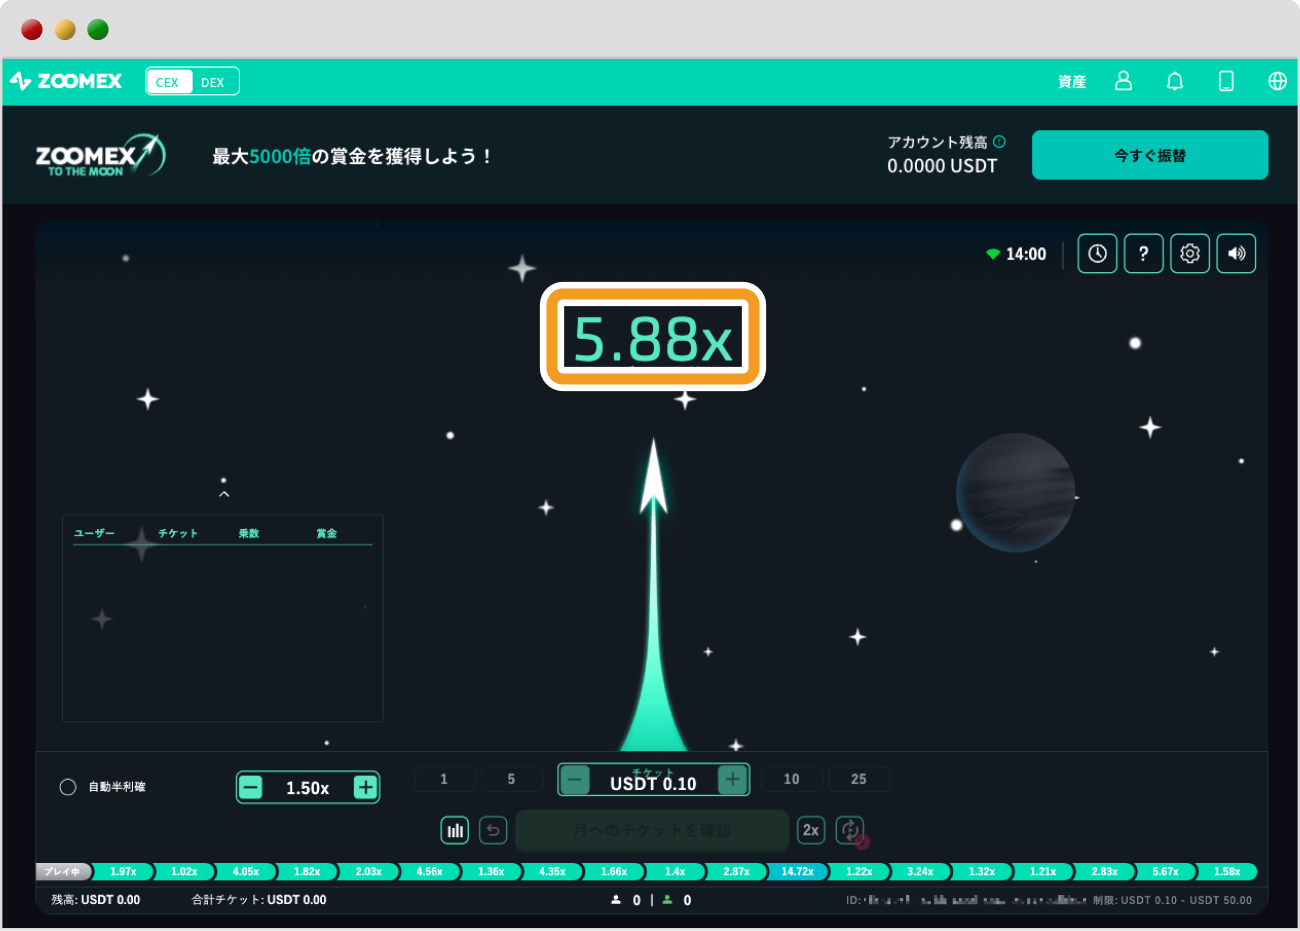The width and height of the screenshot is (1300, 931).
Task: Increase the 1.50x multiplier with plus
Action: [x=365, y=788]
